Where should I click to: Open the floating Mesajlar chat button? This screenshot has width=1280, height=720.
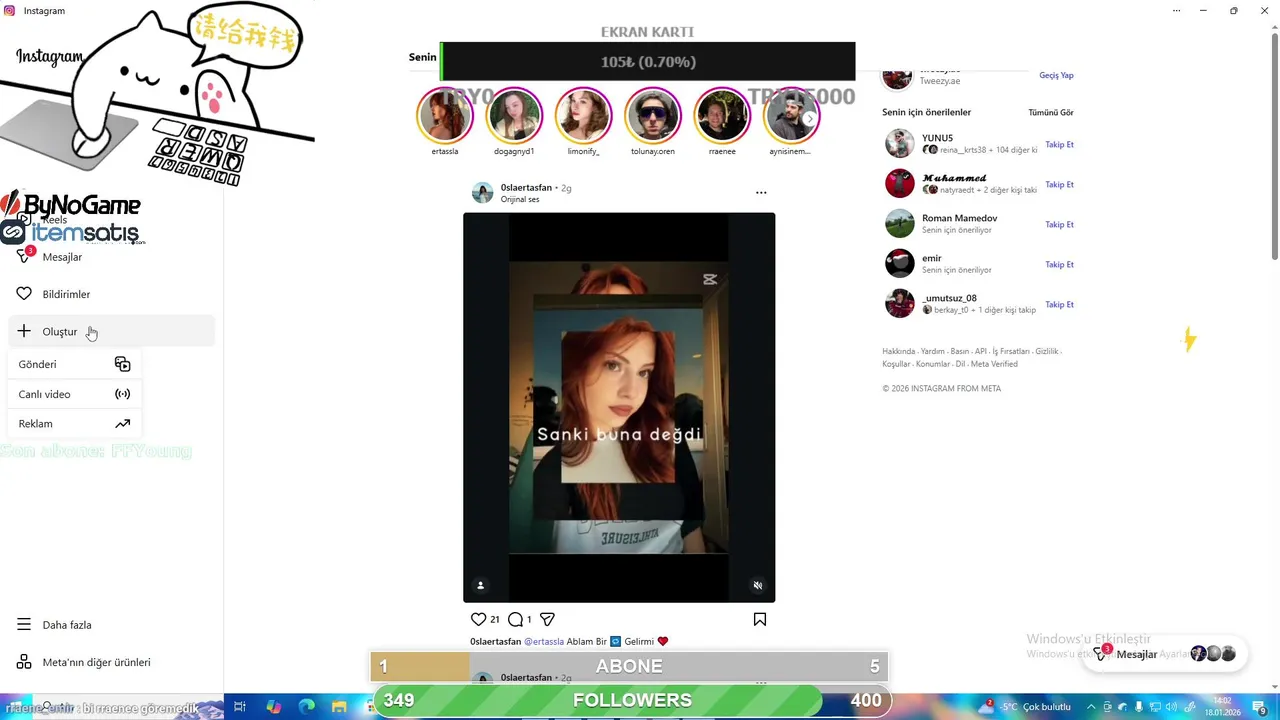(x=1164, y=654)
